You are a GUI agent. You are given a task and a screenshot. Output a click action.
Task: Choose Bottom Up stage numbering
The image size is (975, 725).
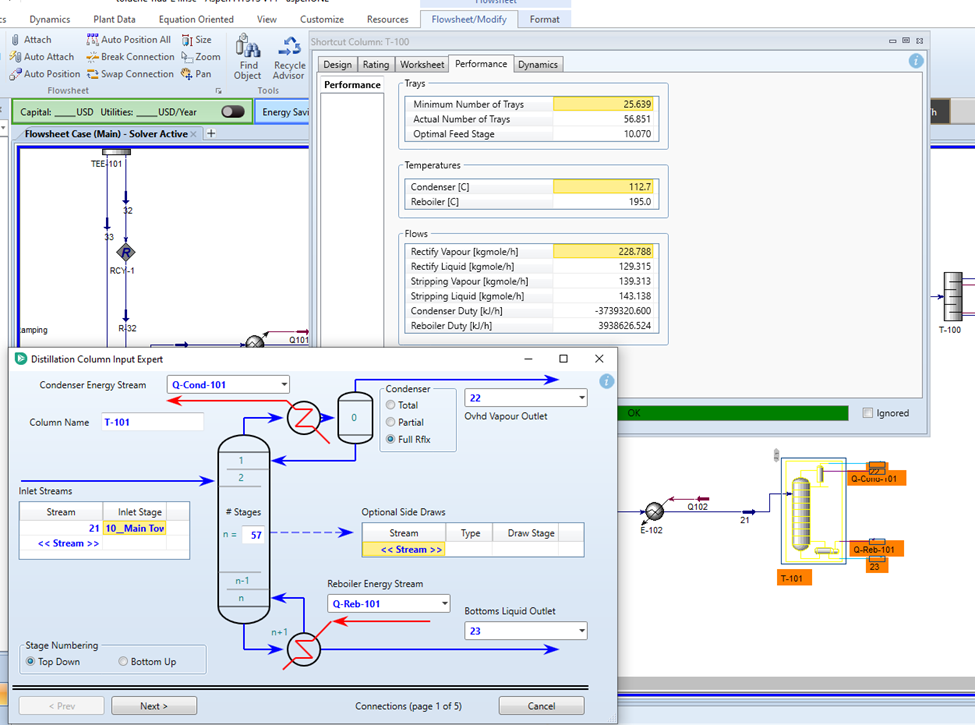coord(123,662)
